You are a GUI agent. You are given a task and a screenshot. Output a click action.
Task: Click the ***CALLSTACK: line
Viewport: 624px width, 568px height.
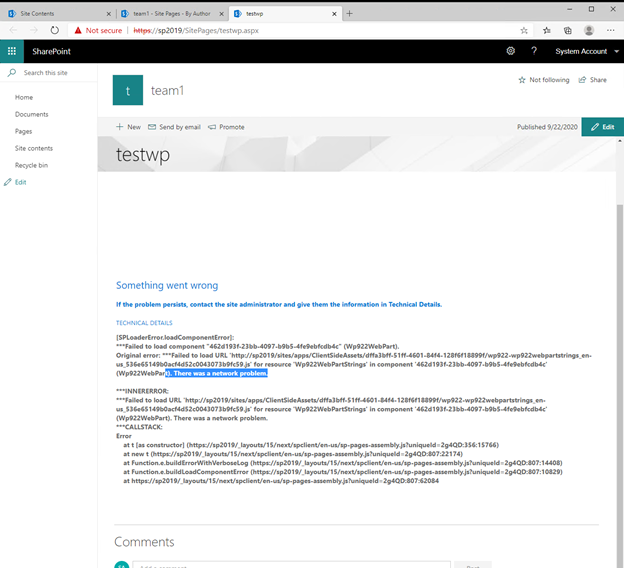(x=139, y=427)
